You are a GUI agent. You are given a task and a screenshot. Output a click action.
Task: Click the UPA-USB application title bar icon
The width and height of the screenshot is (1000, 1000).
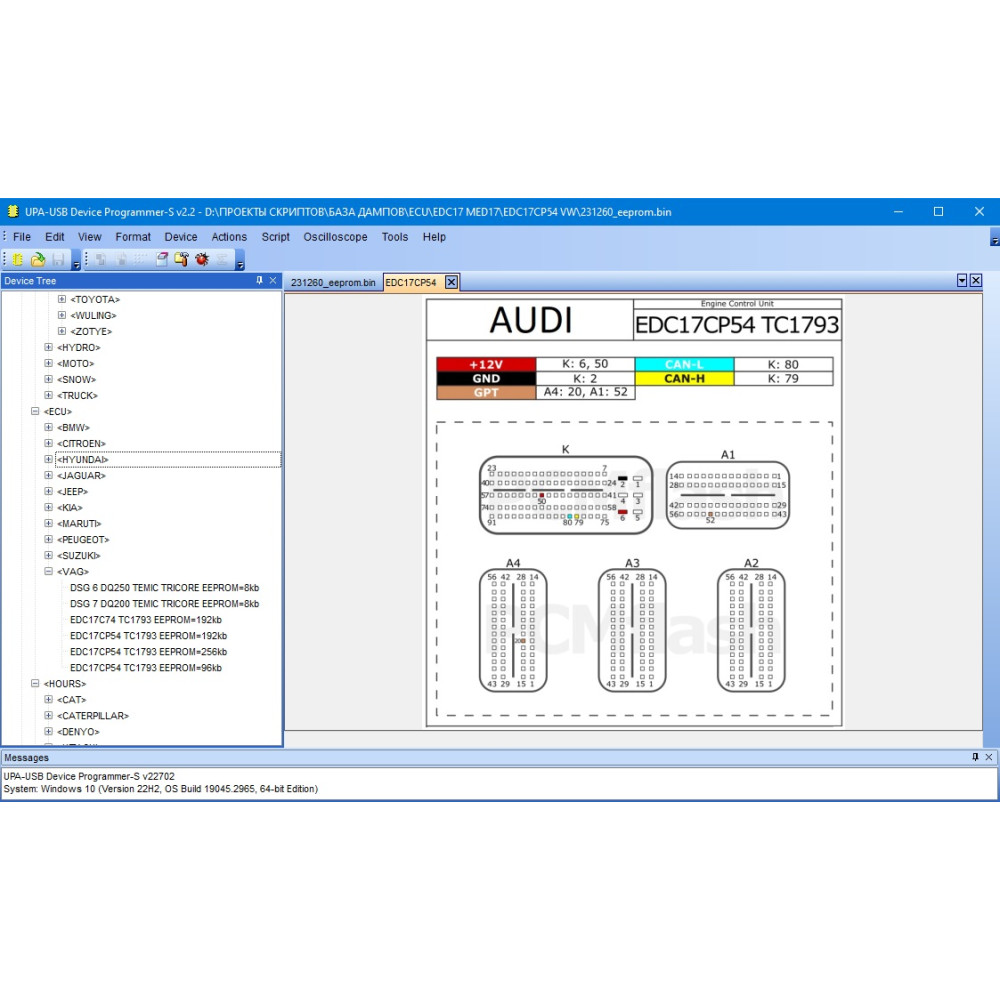(13, 212)
